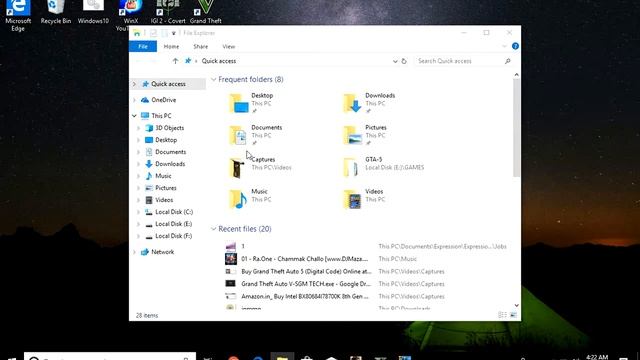
Task: Collapse the This PC tree node
Action: [x=134, y=116]
